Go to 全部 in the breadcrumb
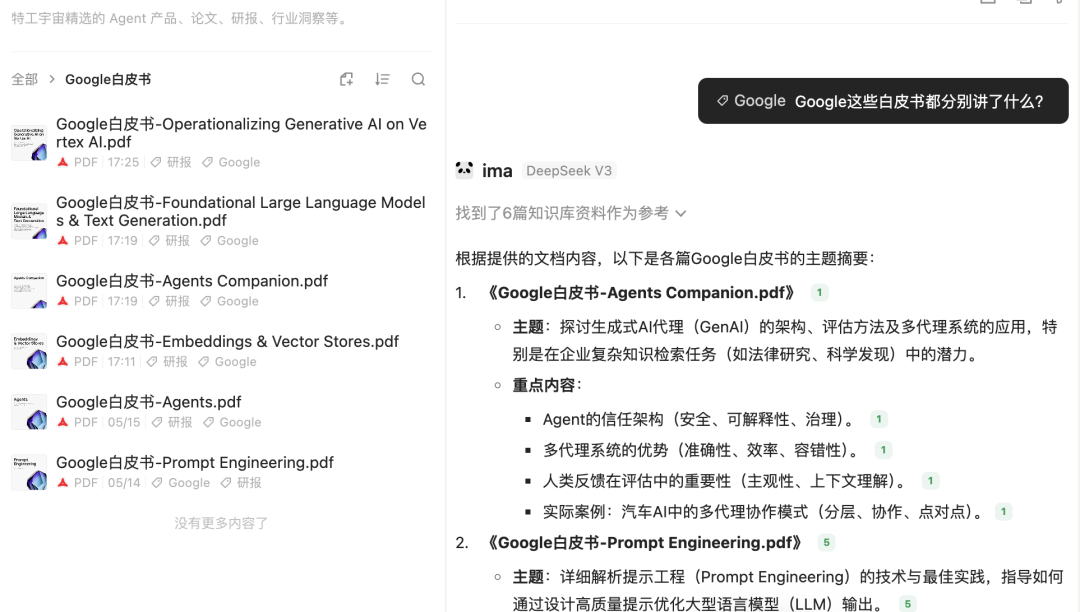 tap(24, 79)
